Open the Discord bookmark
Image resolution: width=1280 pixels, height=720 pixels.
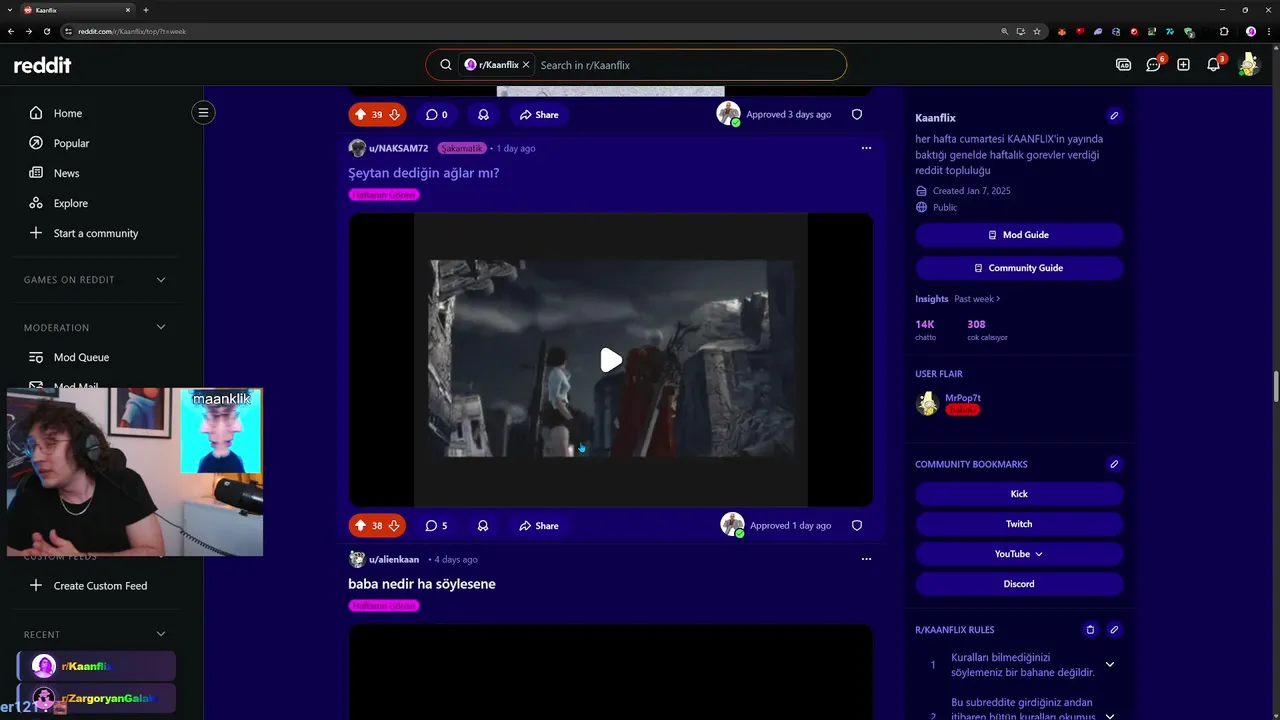point(1019,584)
